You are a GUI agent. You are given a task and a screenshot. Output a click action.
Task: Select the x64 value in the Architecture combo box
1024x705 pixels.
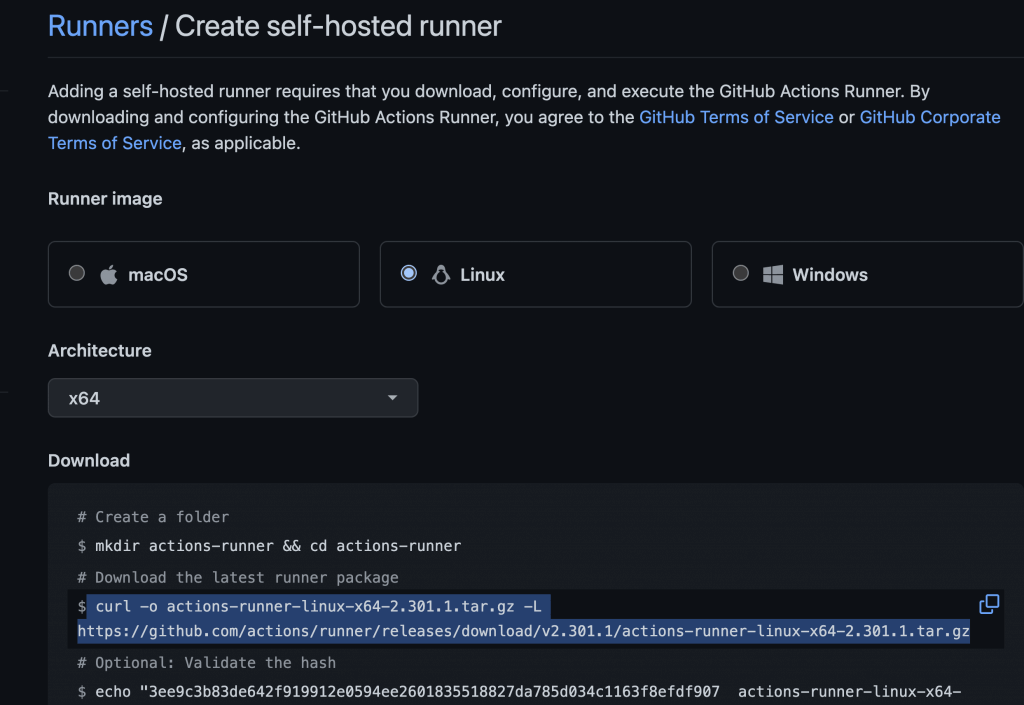point(233,398)
